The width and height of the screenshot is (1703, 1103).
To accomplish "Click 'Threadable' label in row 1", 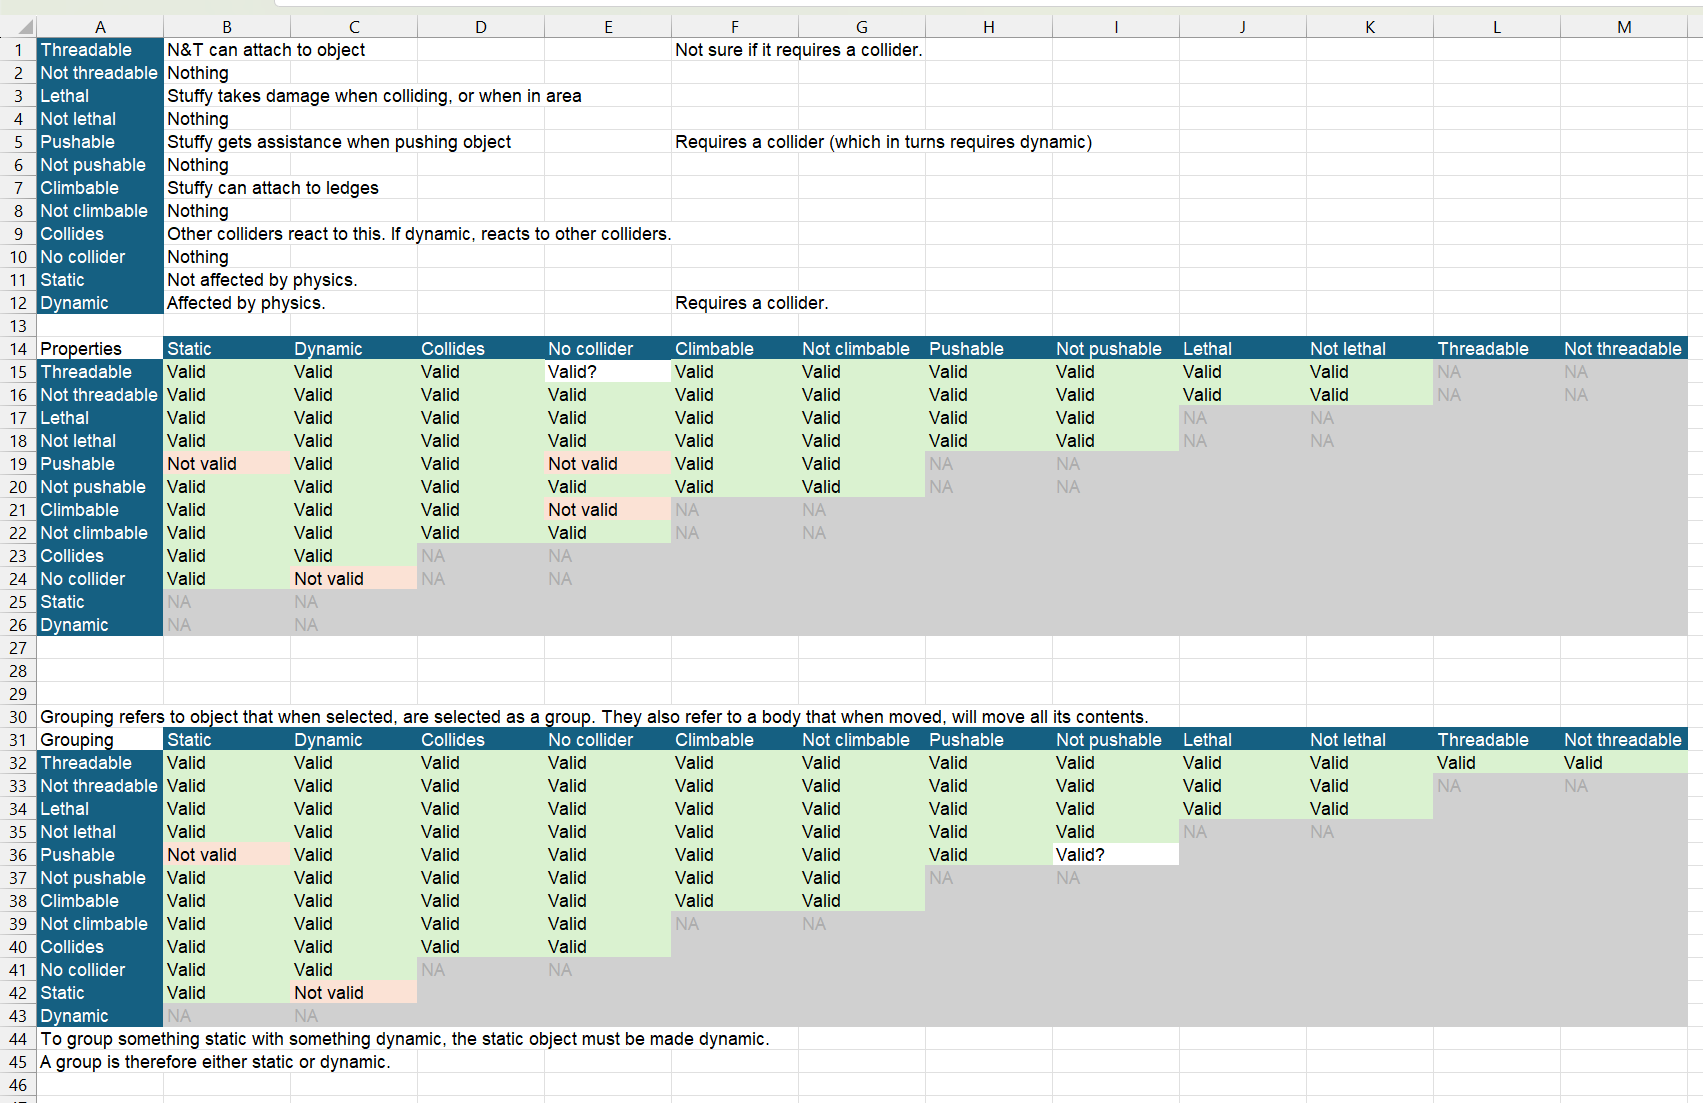I will pyautogui.click(x=100, y=50).
